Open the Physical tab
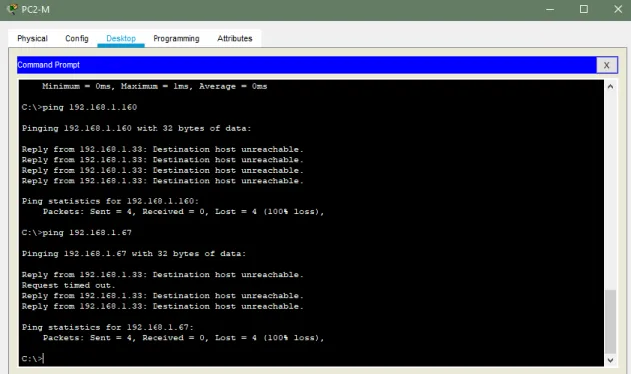Image resolution: width=631 pixels, height=374 pixels. pyautogui.click(x=32, y=39)
